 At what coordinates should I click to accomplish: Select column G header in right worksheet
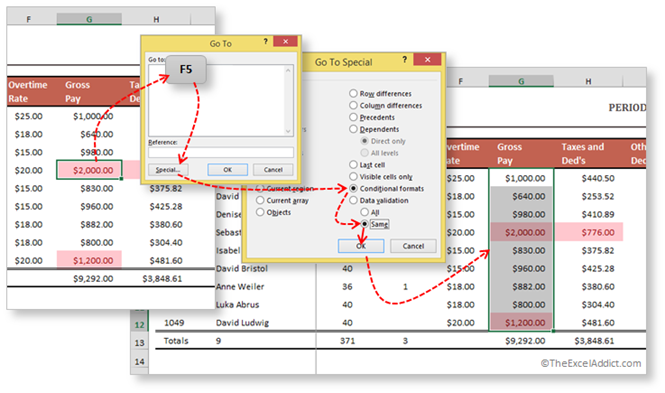[x=521, y=81]
